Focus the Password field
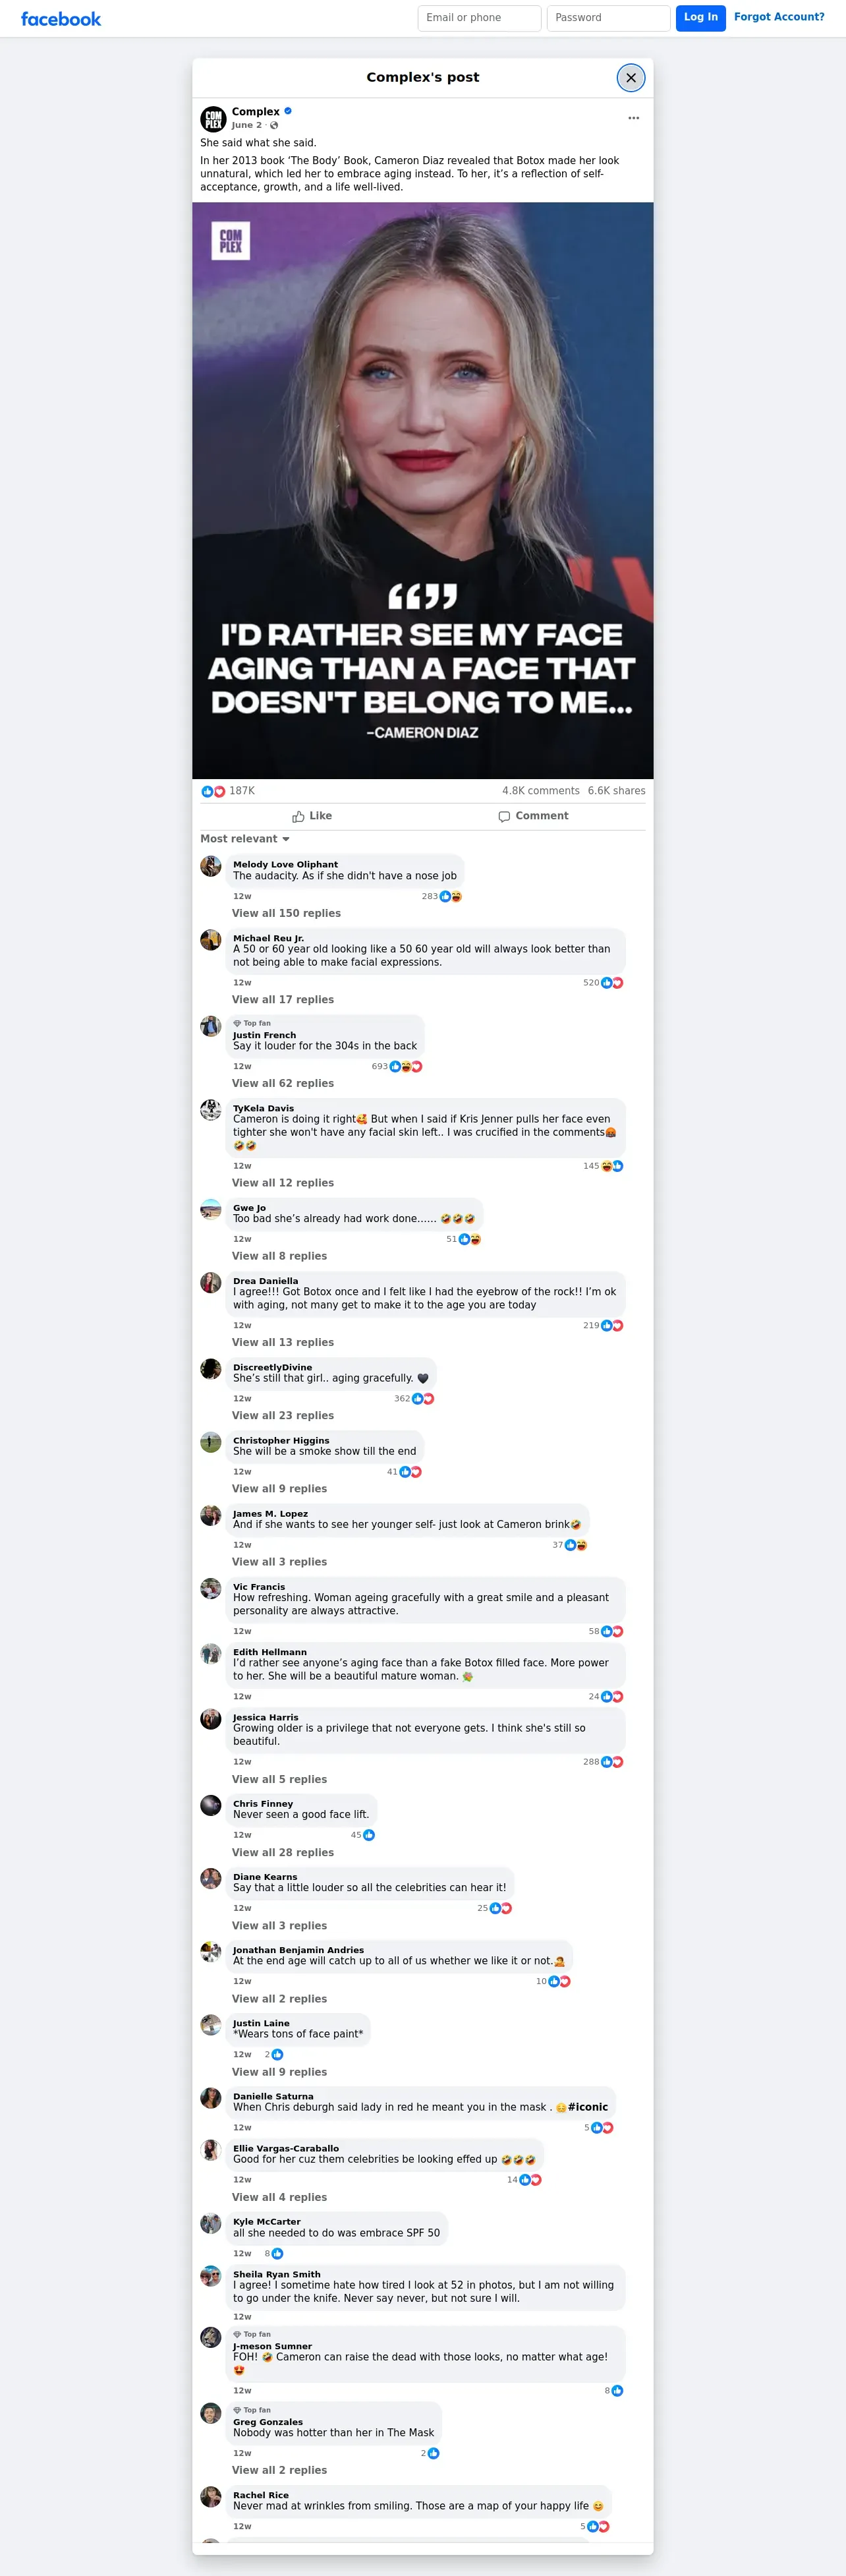The image size is (846, 2576). [x=608, y=18]
